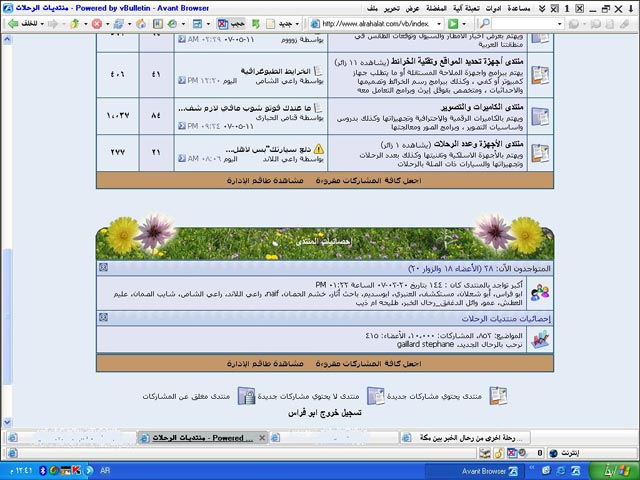Viewport: 640px width, 480px height.
Task: Click the full-screen layout toolbar icon
Action: tap(197, 24)
